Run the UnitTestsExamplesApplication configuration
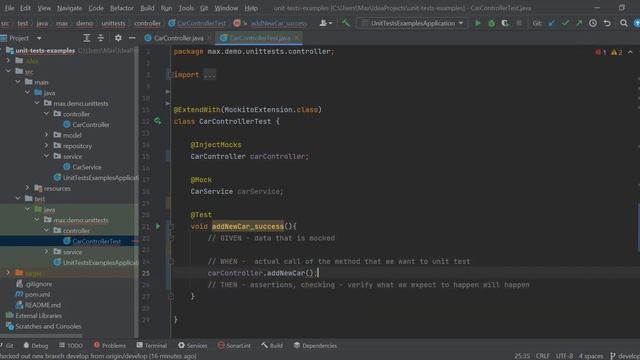 477,23
